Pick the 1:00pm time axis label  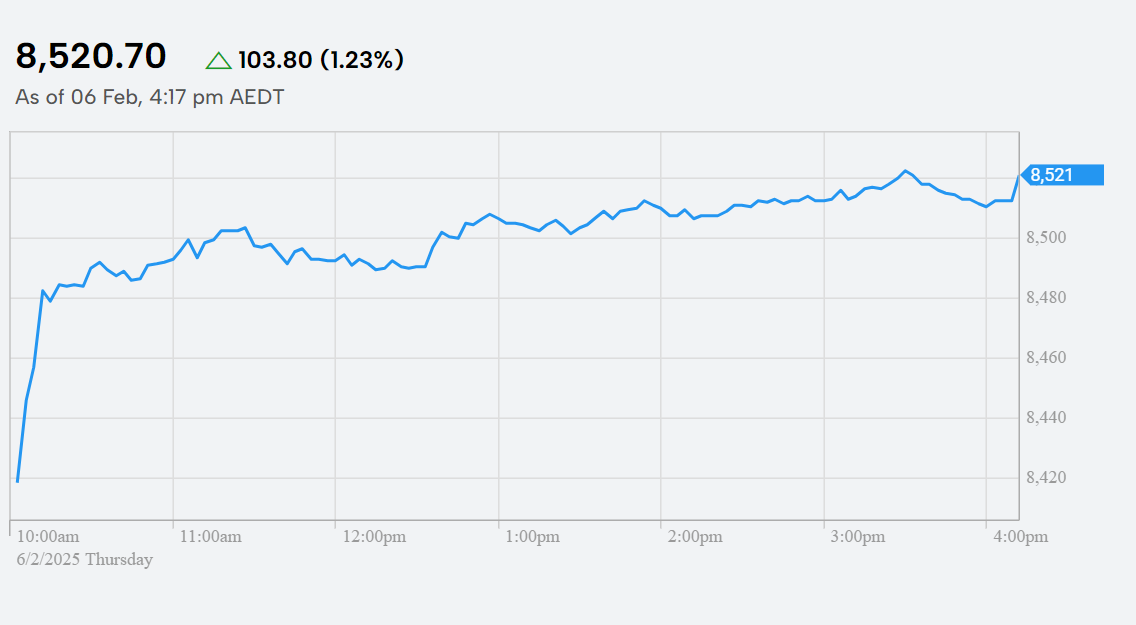pyautogui.click(x=533, y=537)
